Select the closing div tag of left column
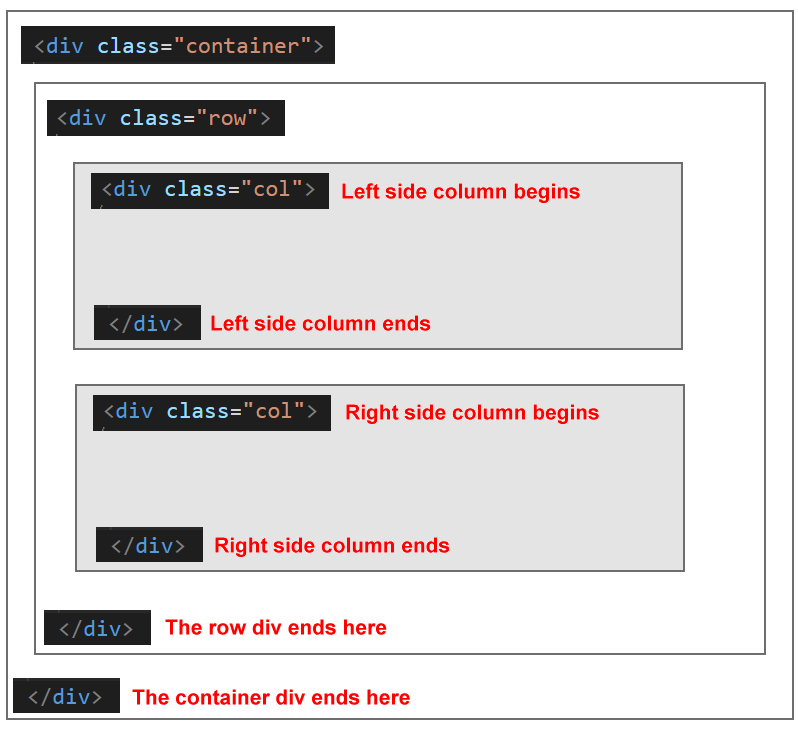The height and width of the screenshot is (730, 798). point(147,323)
